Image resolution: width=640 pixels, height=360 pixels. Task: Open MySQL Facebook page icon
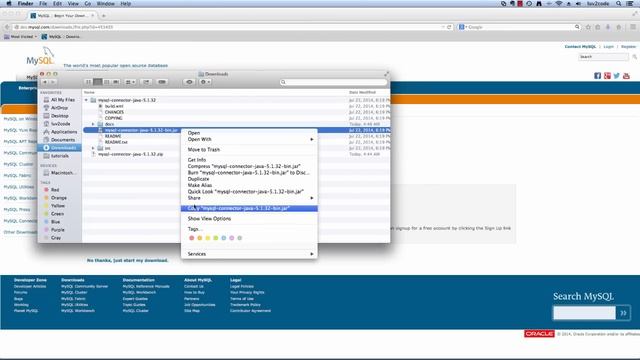click(x=598, y=76)
